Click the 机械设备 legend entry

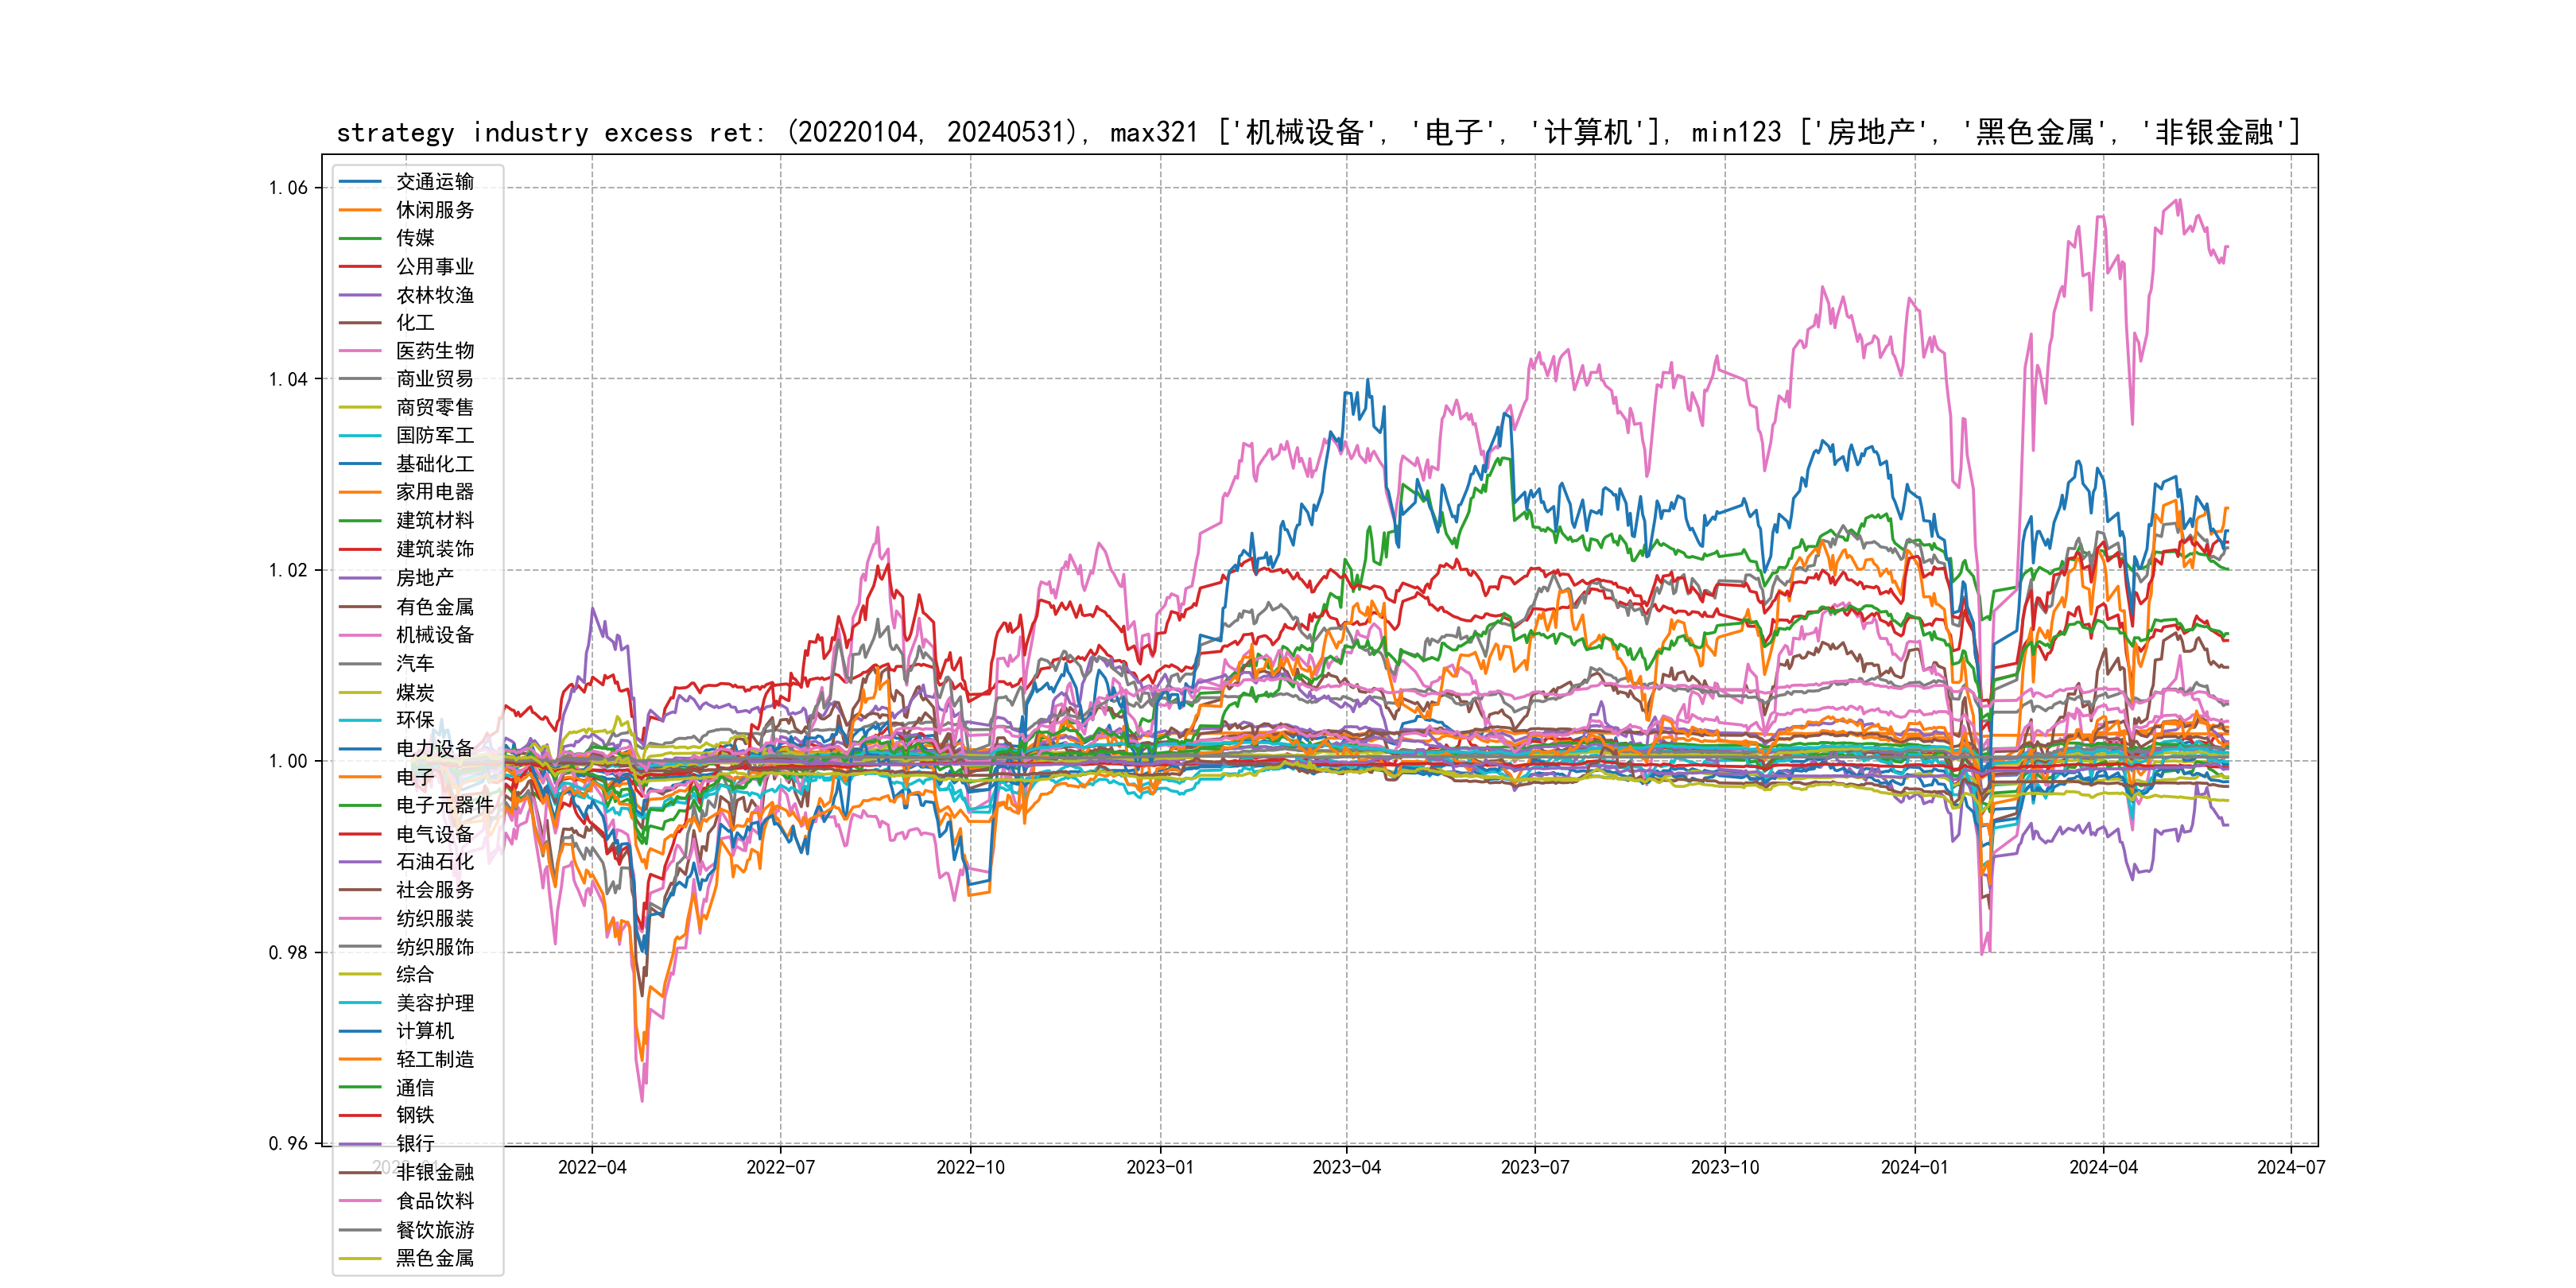pyautogui.click(x=434, y=635)
